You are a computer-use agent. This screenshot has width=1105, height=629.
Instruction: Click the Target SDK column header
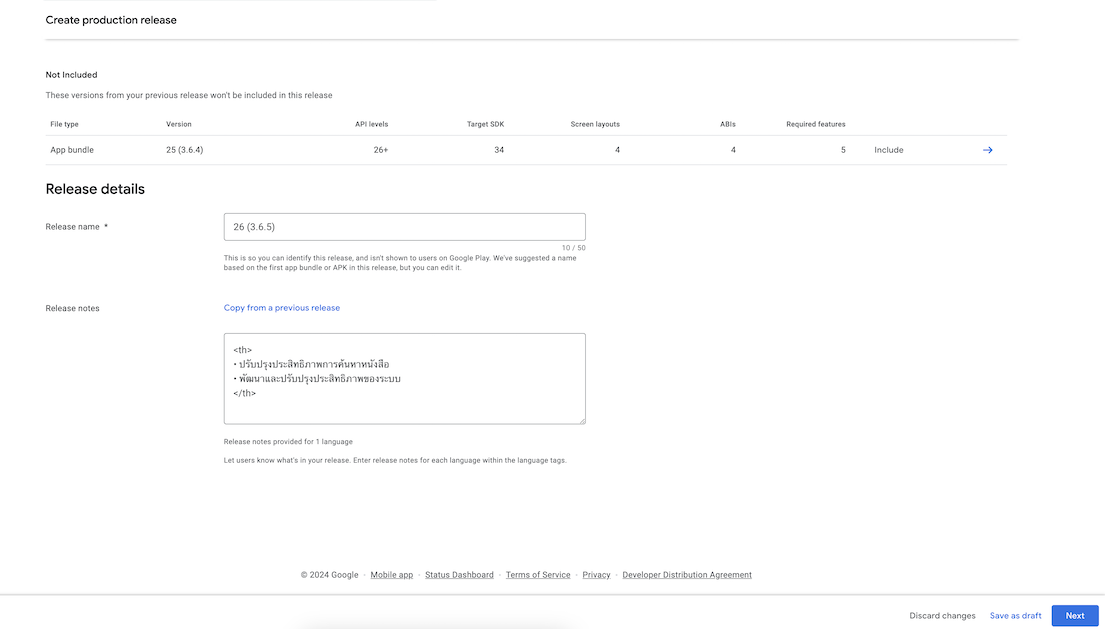coord(485,124)
